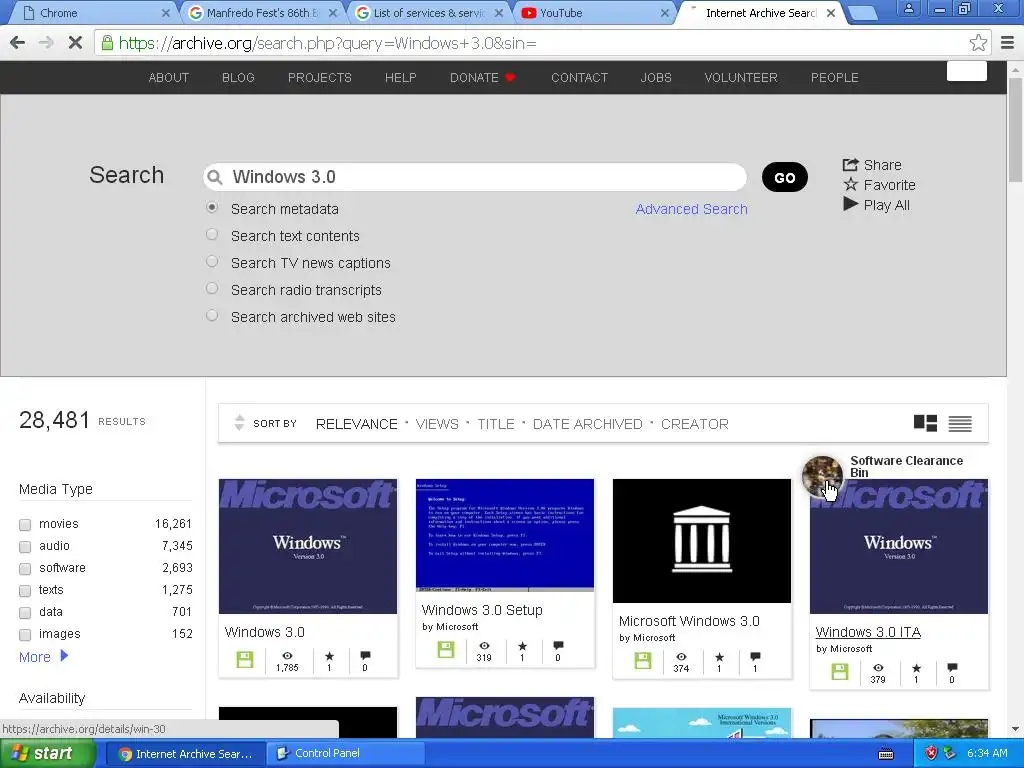Click floppy icon on Microsoft Windows 3.0 card
1024x768 pixels.
tap(643, 660)
